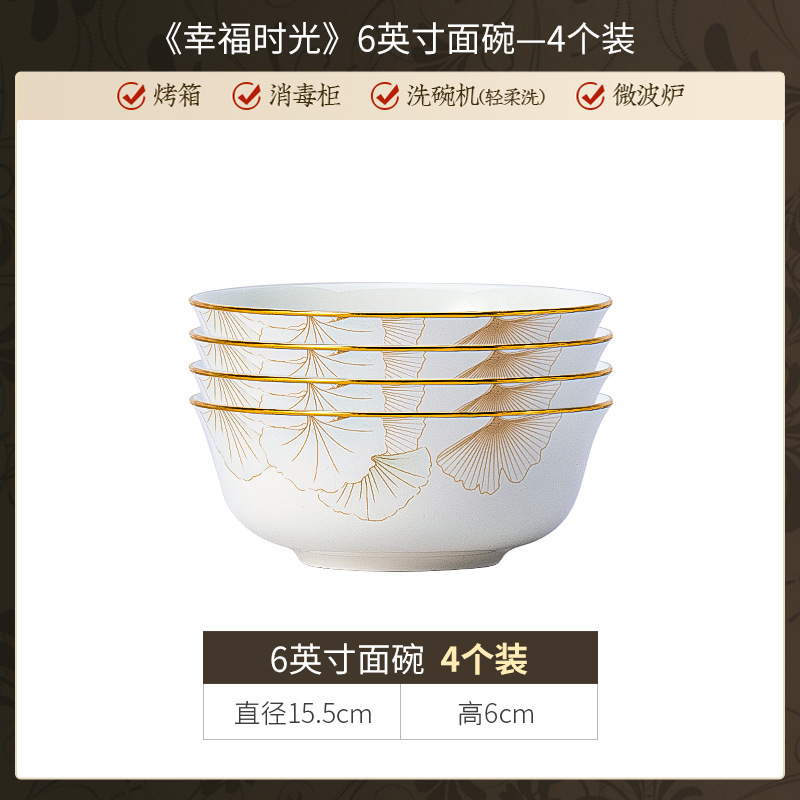
Task: Click the bowl's foot base
Action: [401, 558]
